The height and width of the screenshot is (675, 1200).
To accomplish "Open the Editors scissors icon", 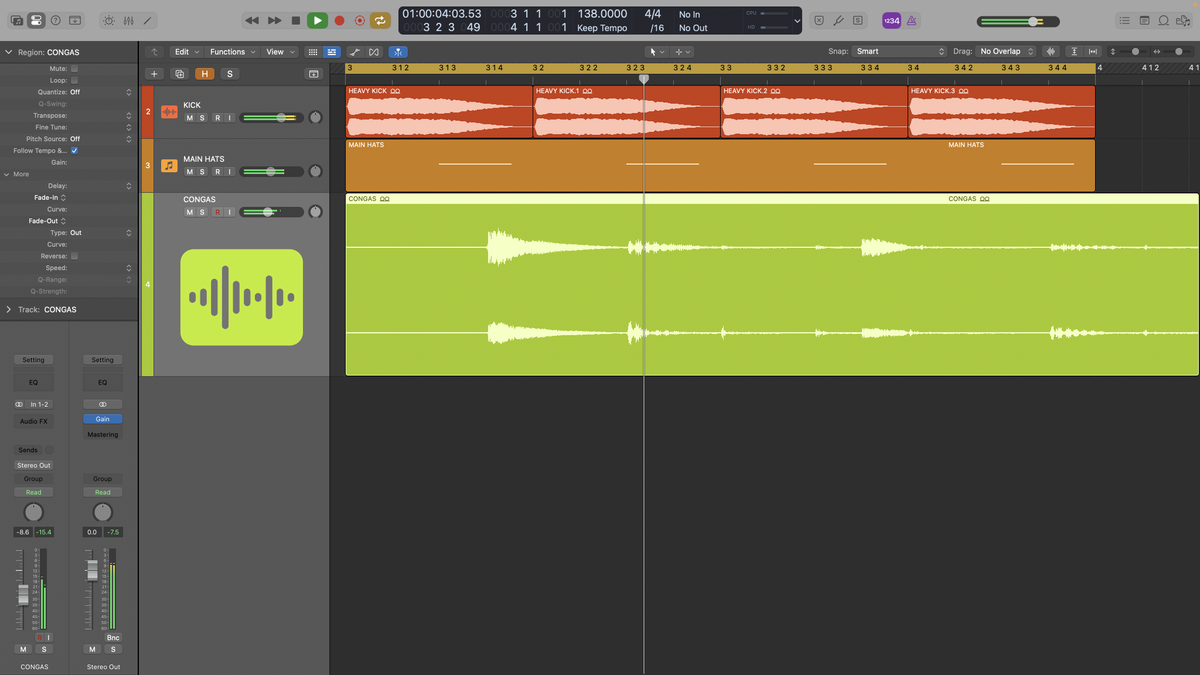I will click(148, 20).
